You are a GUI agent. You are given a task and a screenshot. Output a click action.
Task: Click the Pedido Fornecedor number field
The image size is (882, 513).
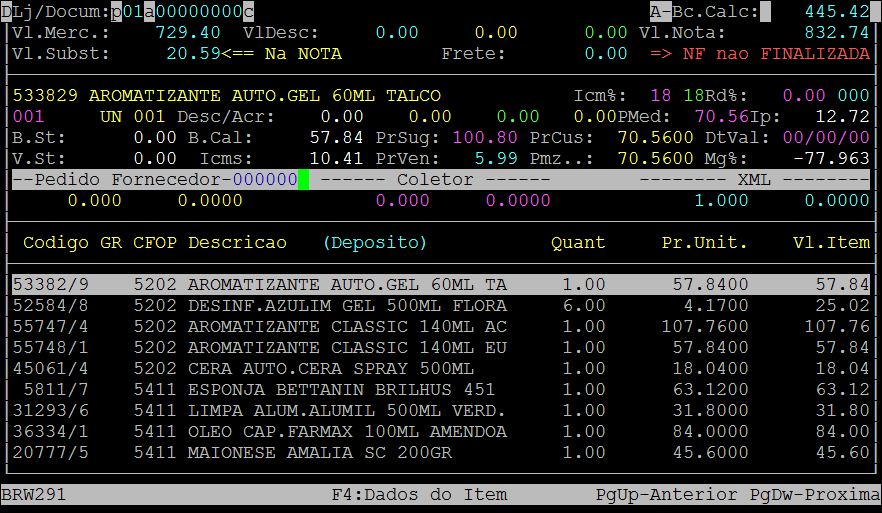tap(265, 180)
